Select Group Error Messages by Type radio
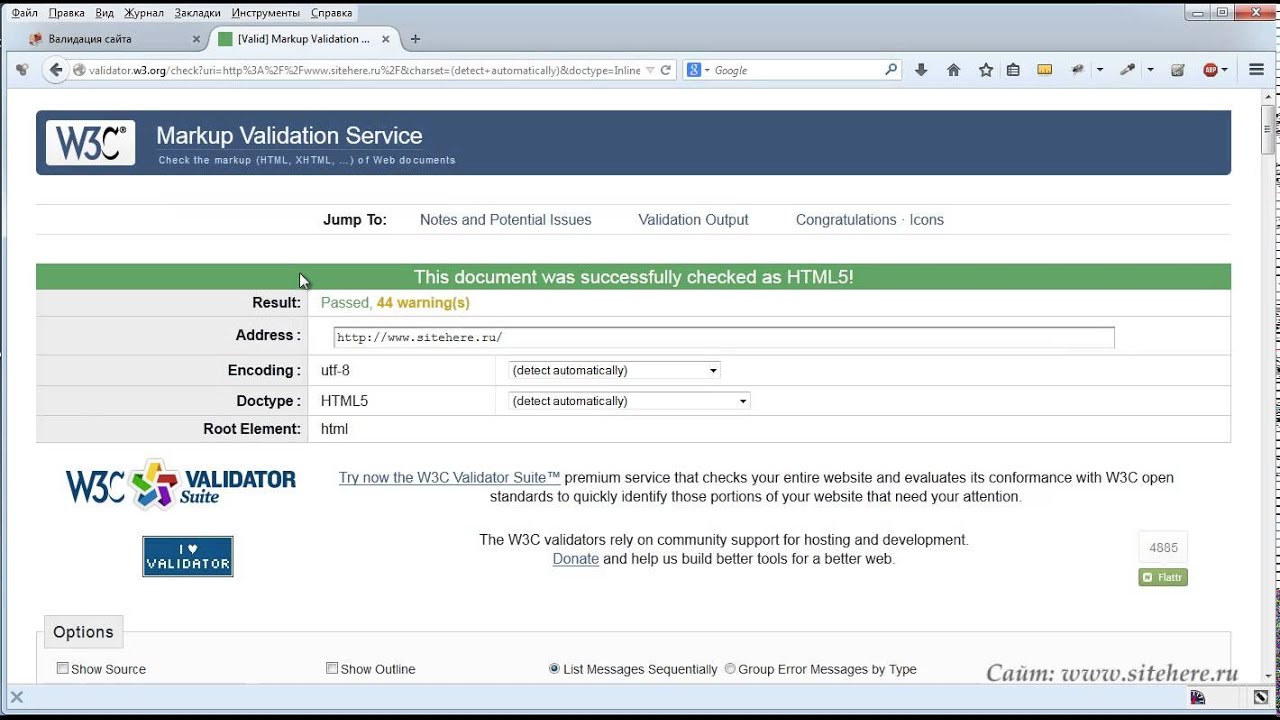This screenshot has height=720, width=1280. (x=730, y=669)
